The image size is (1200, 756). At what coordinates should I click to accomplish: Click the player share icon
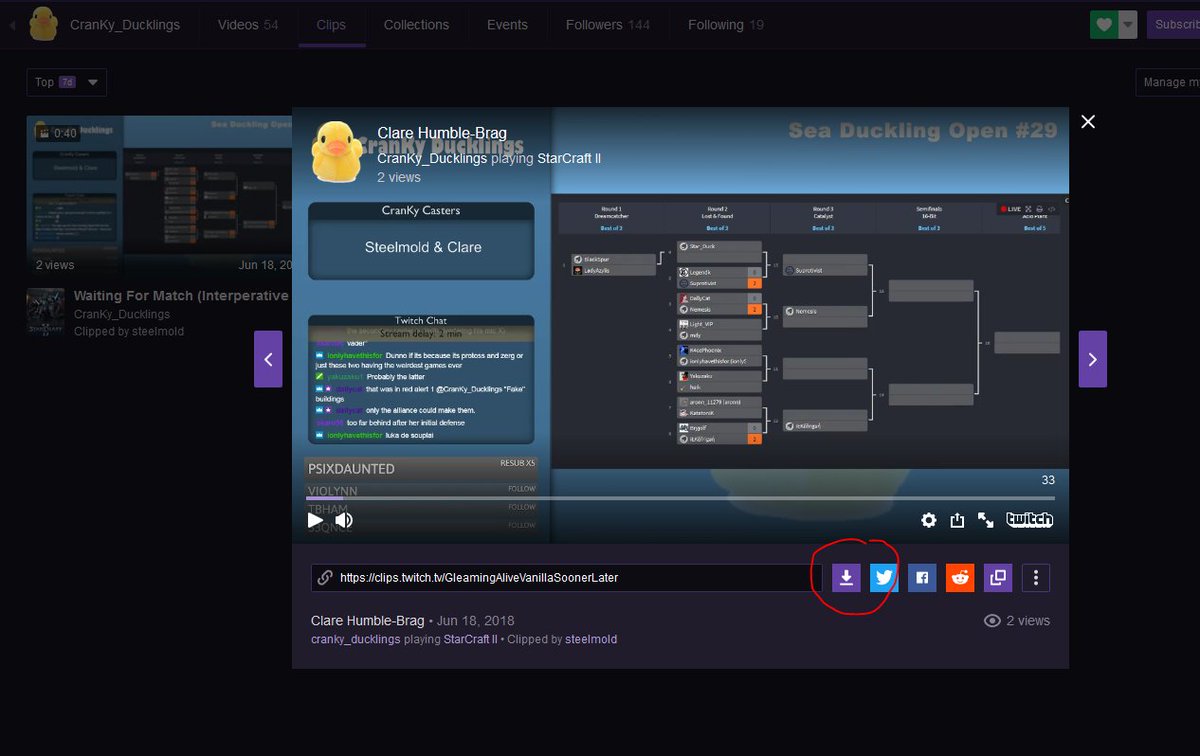(x=957, y=520)
